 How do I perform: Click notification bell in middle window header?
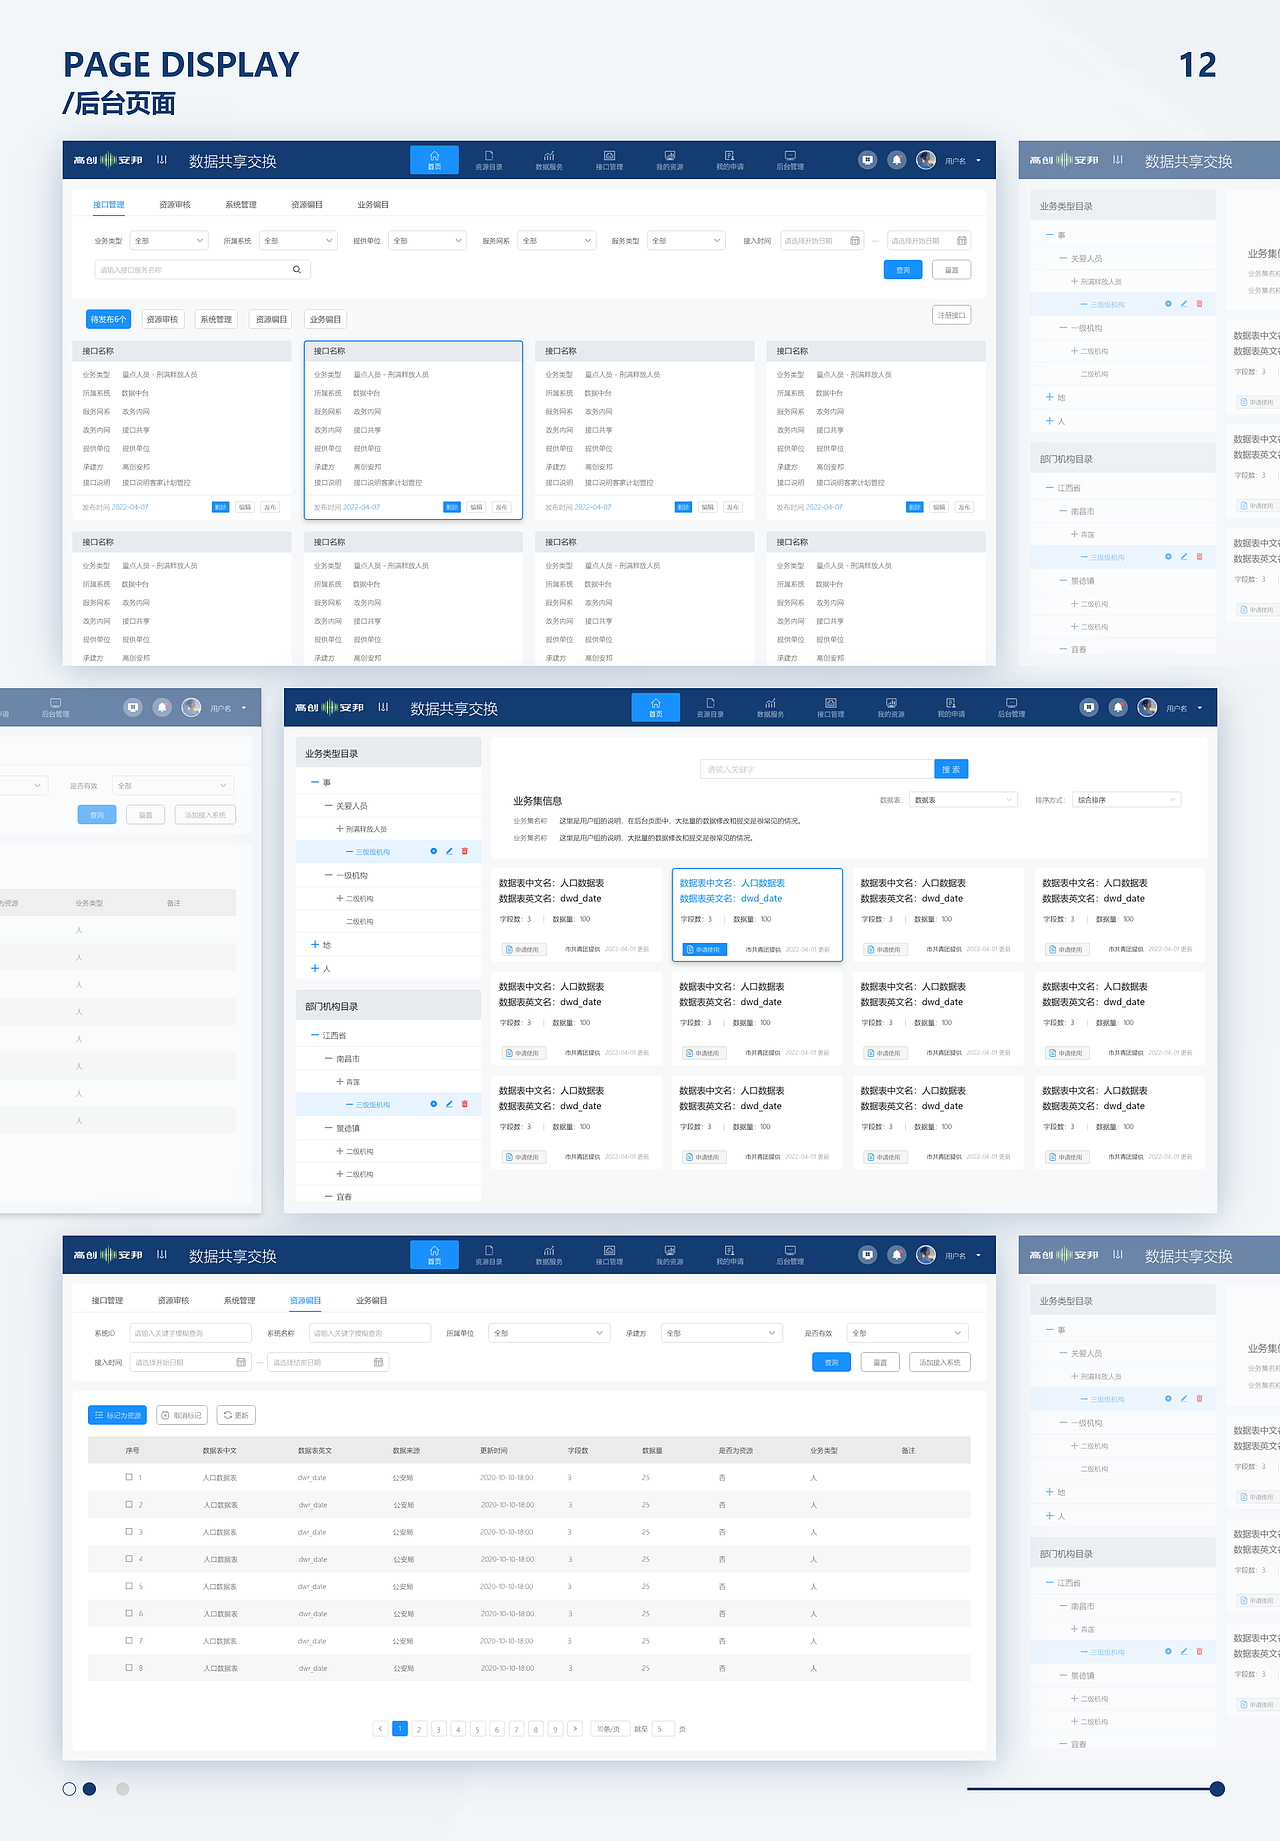pos(1118,707)
